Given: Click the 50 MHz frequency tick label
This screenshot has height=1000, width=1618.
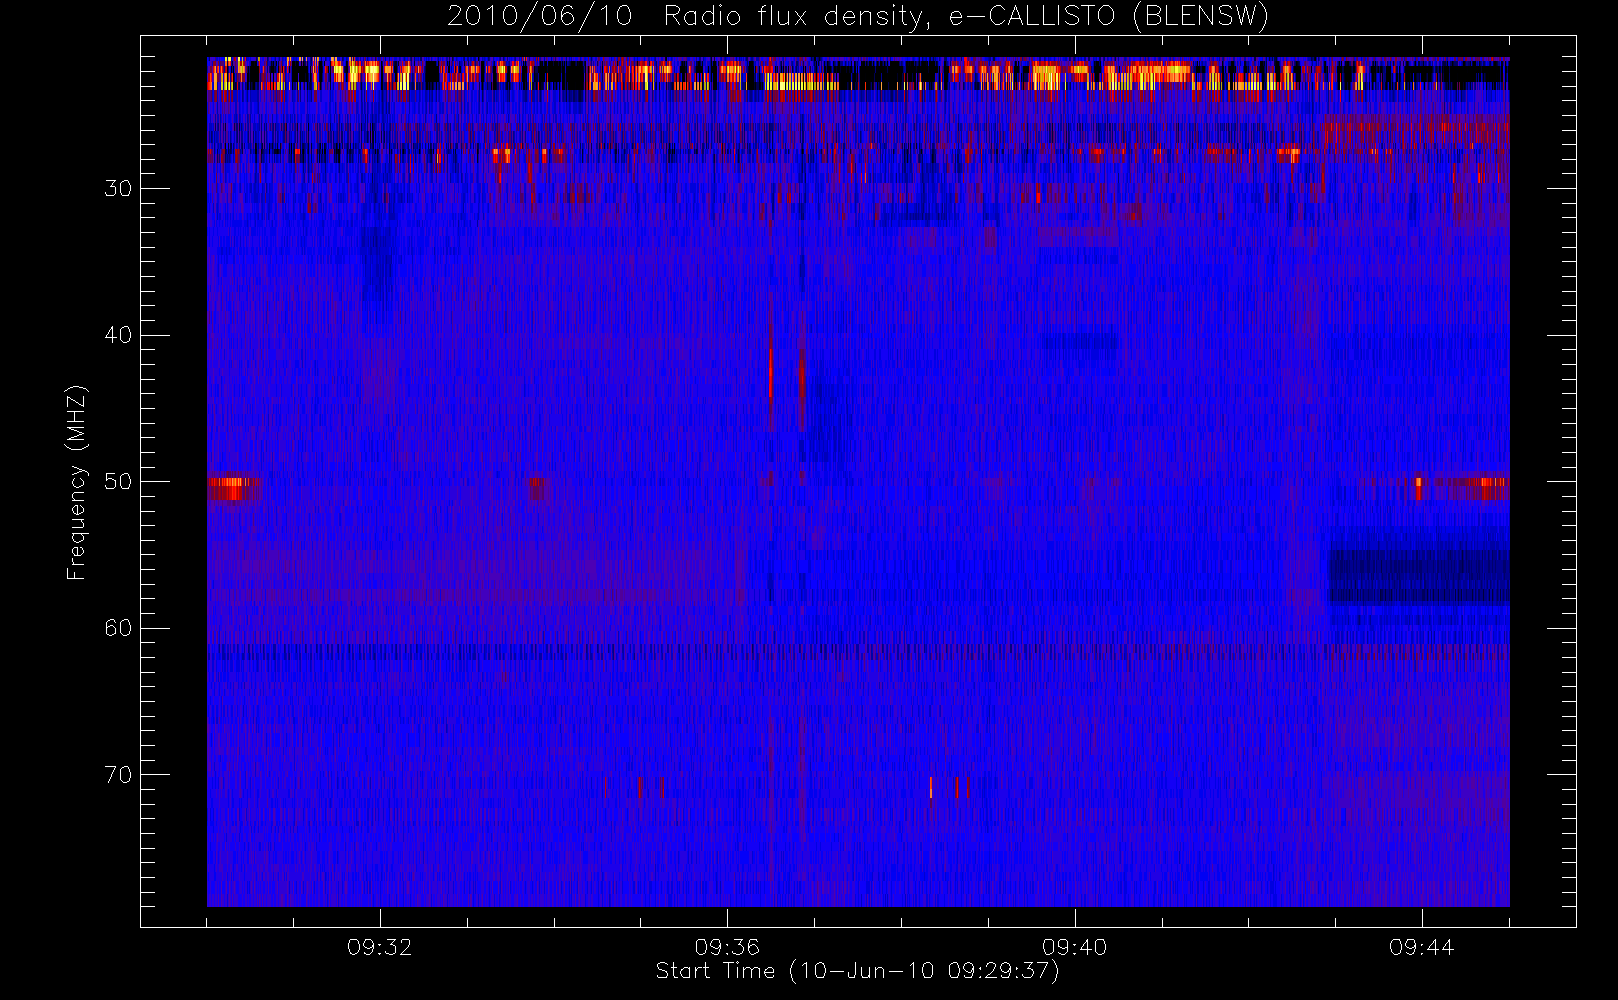Looking at the screenshot, I should (118, 481).
